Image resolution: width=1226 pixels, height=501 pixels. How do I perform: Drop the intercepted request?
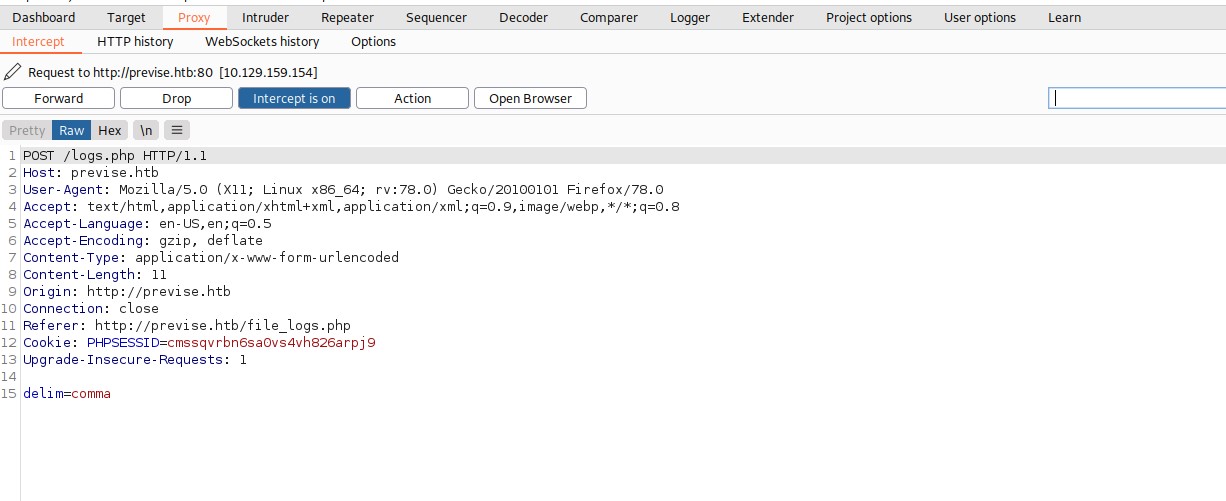point(176,98)
